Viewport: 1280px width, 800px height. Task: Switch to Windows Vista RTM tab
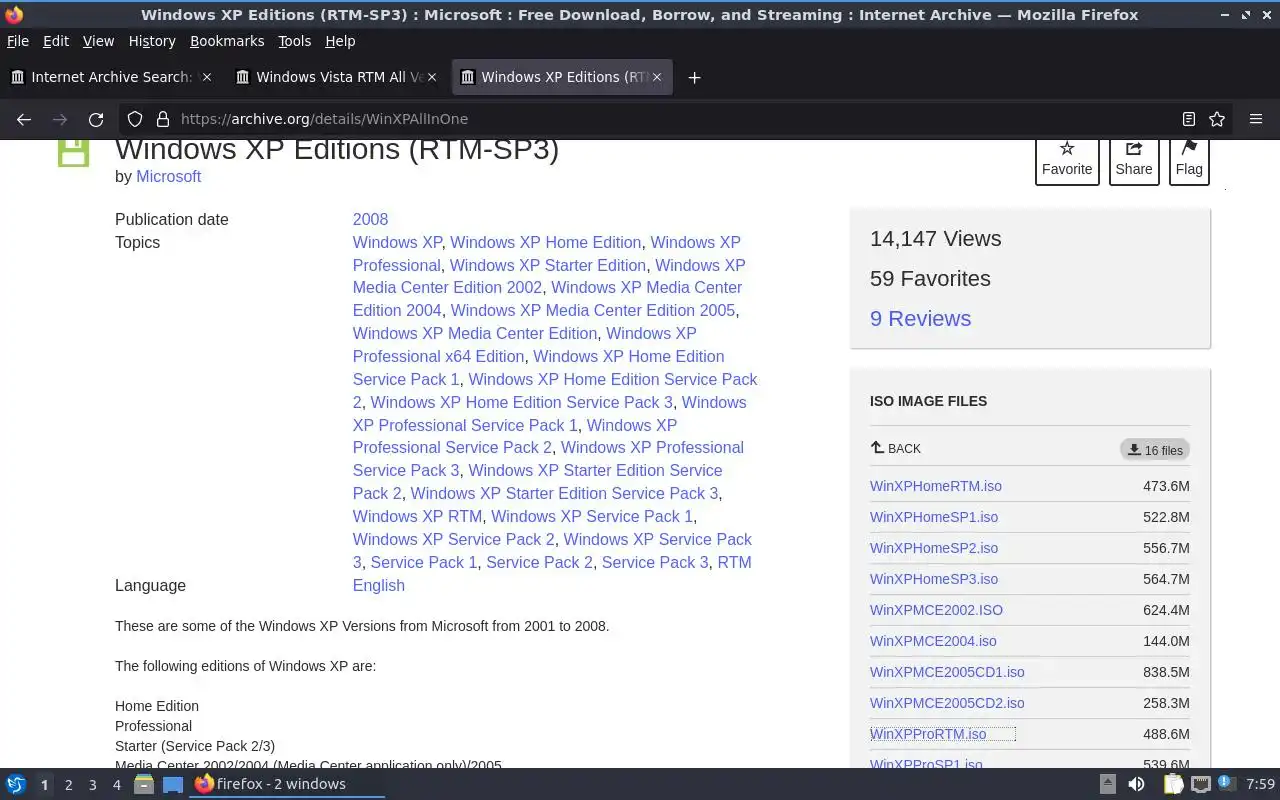(x=338, y=77)
